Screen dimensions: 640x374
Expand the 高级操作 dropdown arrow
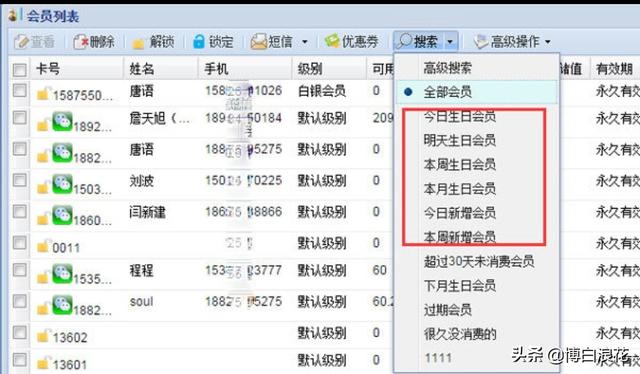click(547, 42)
